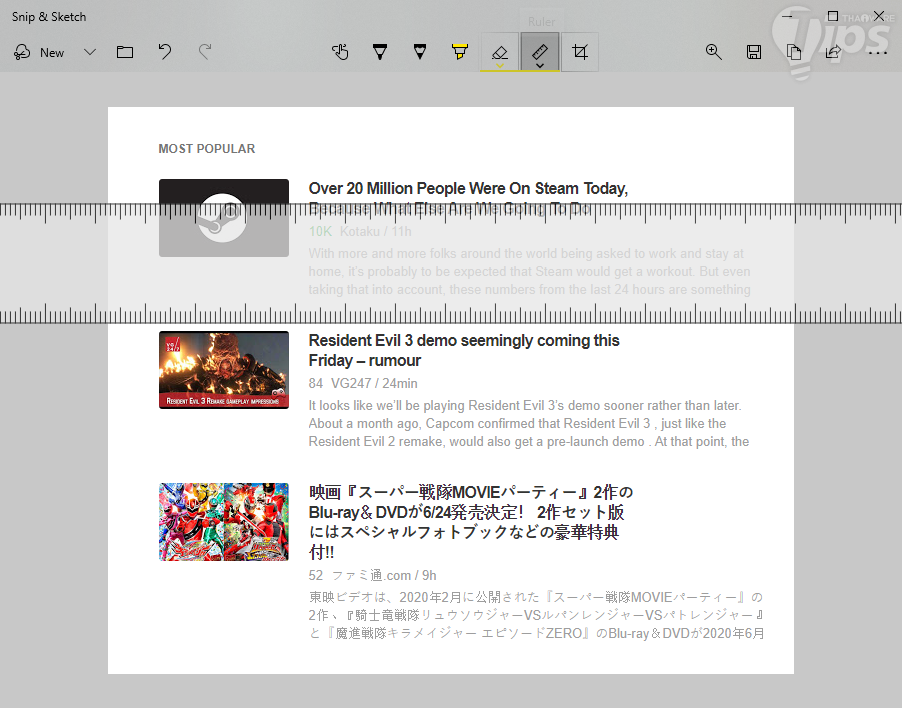Image resolution: width=902 pixels, height=708 pixels.
Task: Click 'Kotaku / 11h' source text
Action: pyautogui.click(x=376, y=231)
